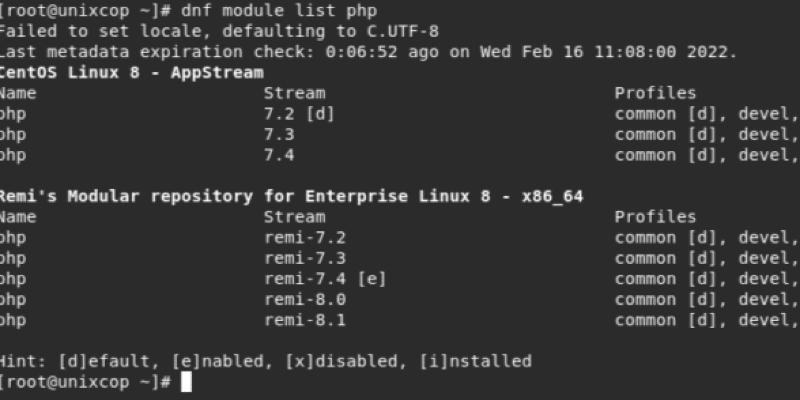Click the 'Last metadata expiration check' line
This screenshot has width=800, height=400.
pyautogui.click(x=368, y=52)
